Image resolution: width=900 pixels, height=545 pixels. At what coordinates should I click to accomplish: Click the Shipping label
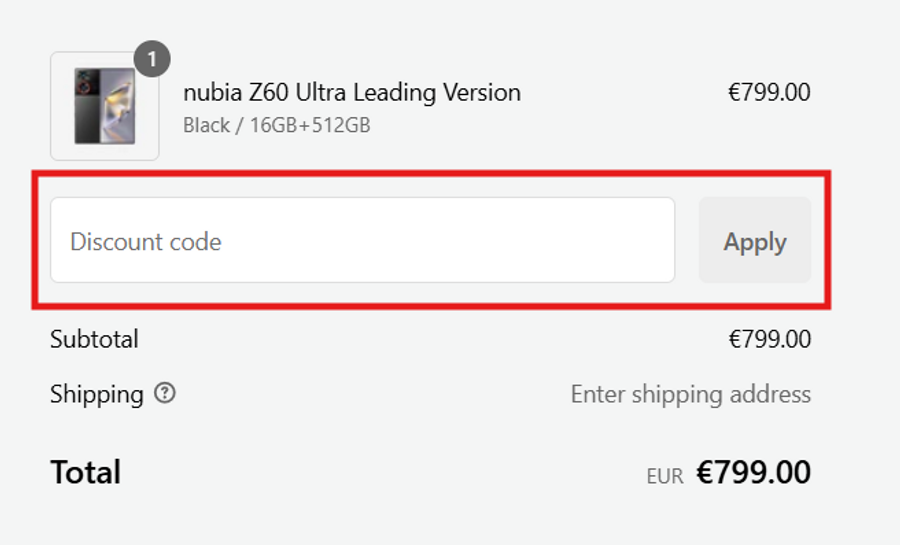[x=96, y=394]
